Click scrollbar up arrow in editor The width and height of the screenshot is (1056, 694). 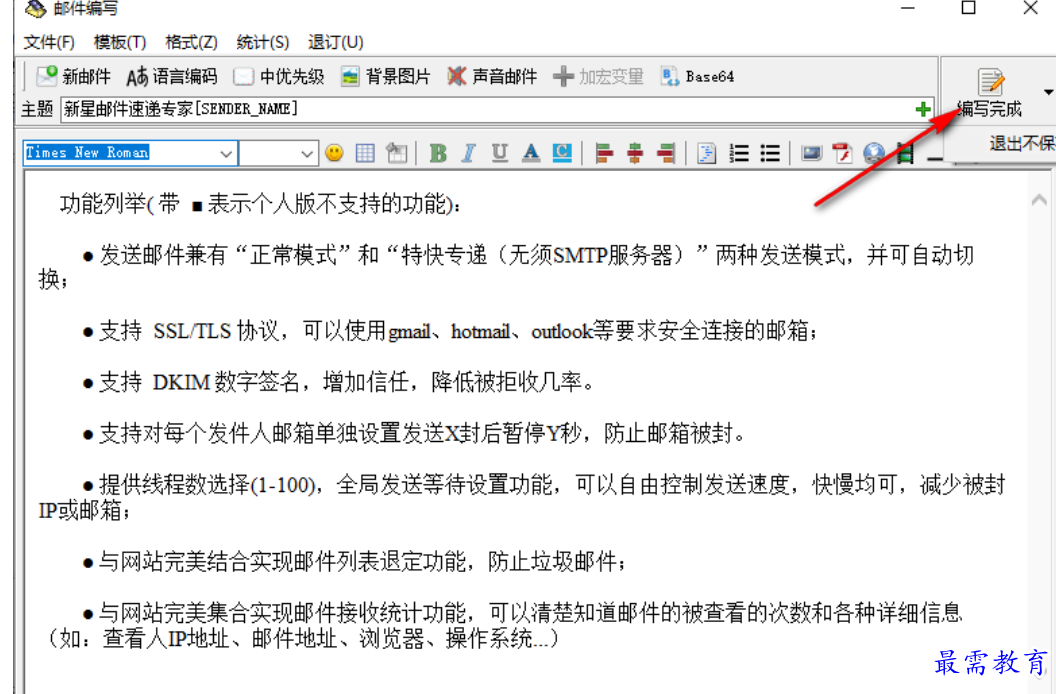pos(1038,200)
